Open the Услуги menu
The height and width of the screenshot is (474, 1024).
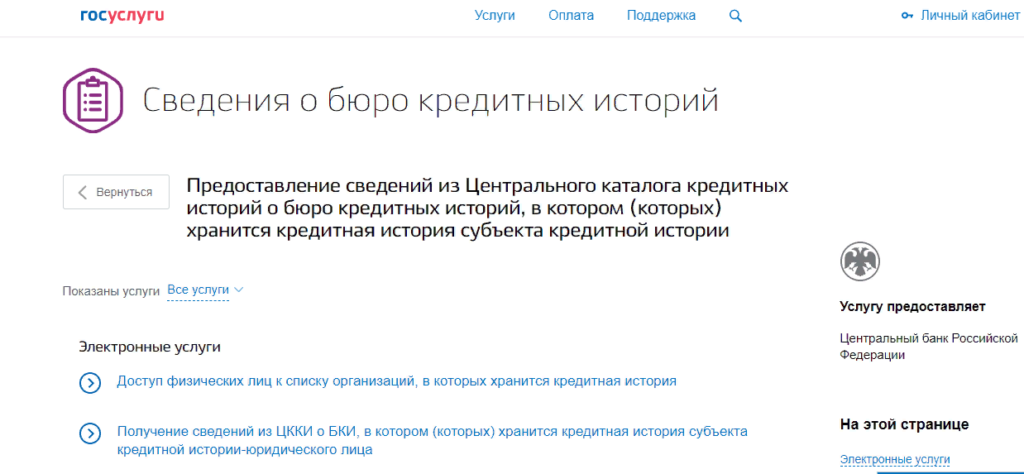pos(495,16)
